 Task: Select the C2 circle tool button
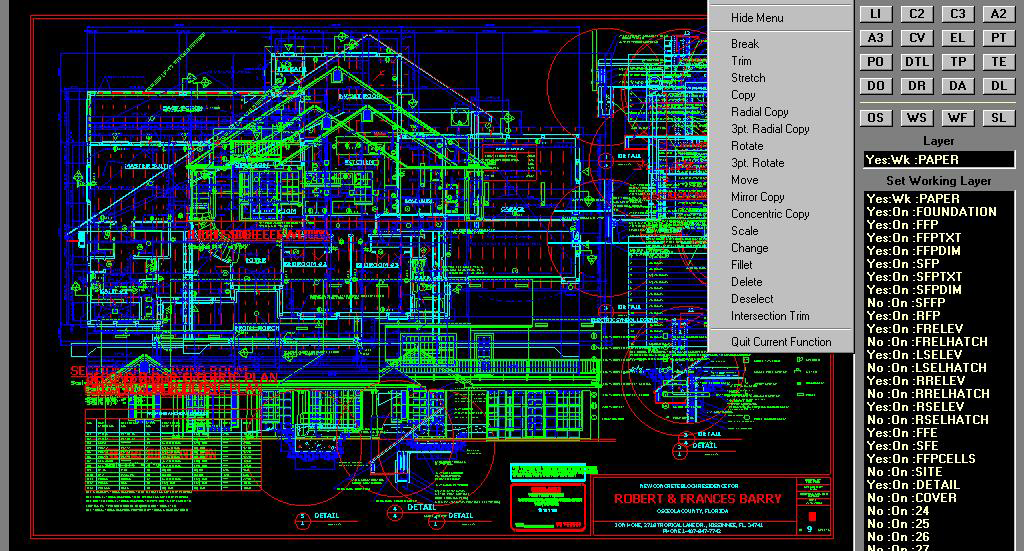pos(917,14)
